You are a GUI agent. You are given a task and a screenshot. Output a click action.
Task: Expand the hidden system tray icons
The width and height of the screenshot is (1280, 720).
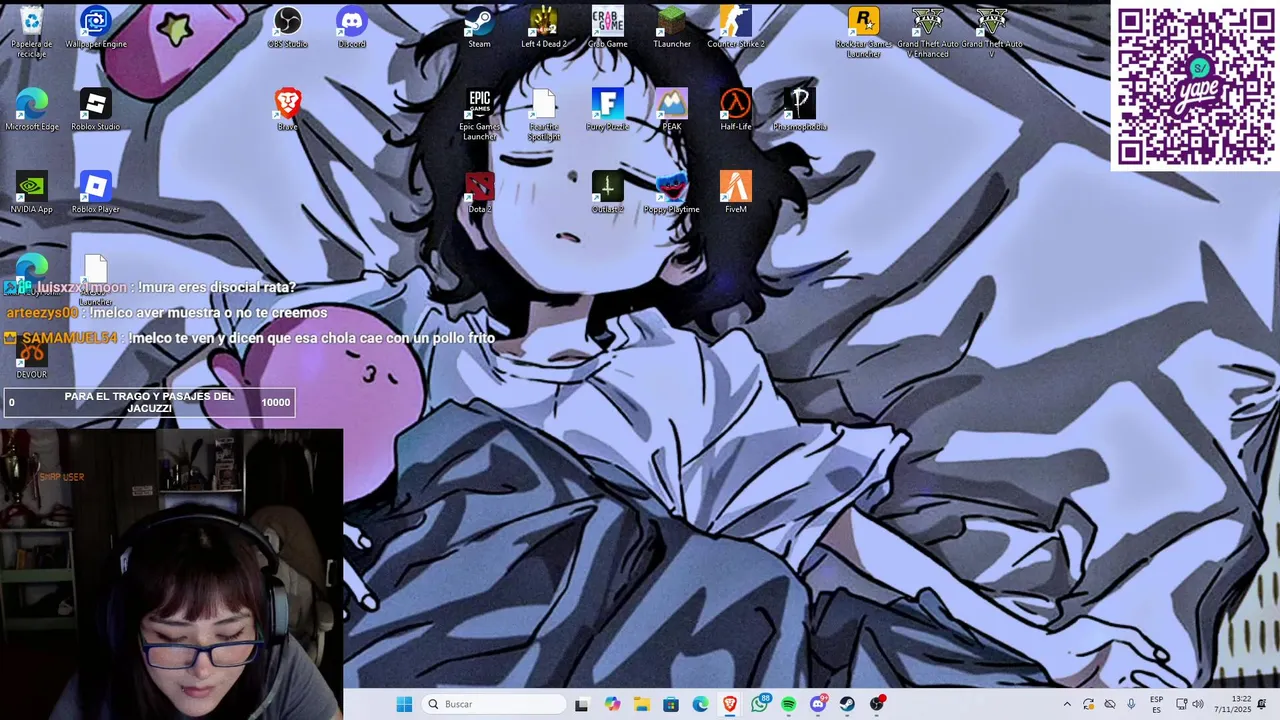pos(1067,704)
